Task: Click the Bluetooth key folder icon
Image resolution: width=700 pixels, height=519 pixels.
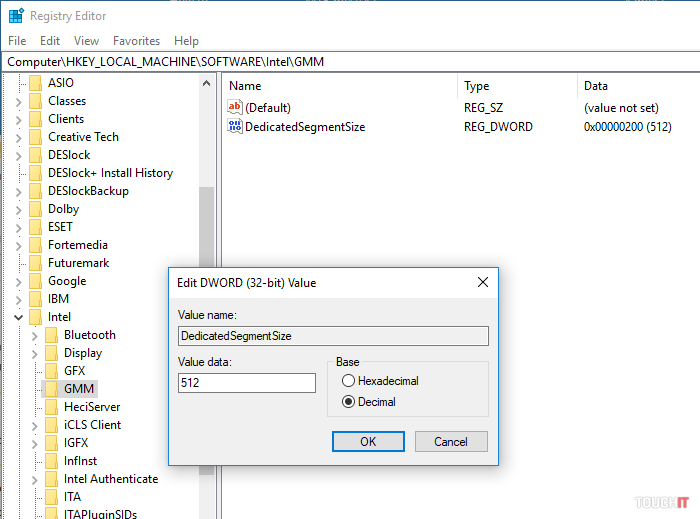Action: pyautogui.click(x=52, y=335)
